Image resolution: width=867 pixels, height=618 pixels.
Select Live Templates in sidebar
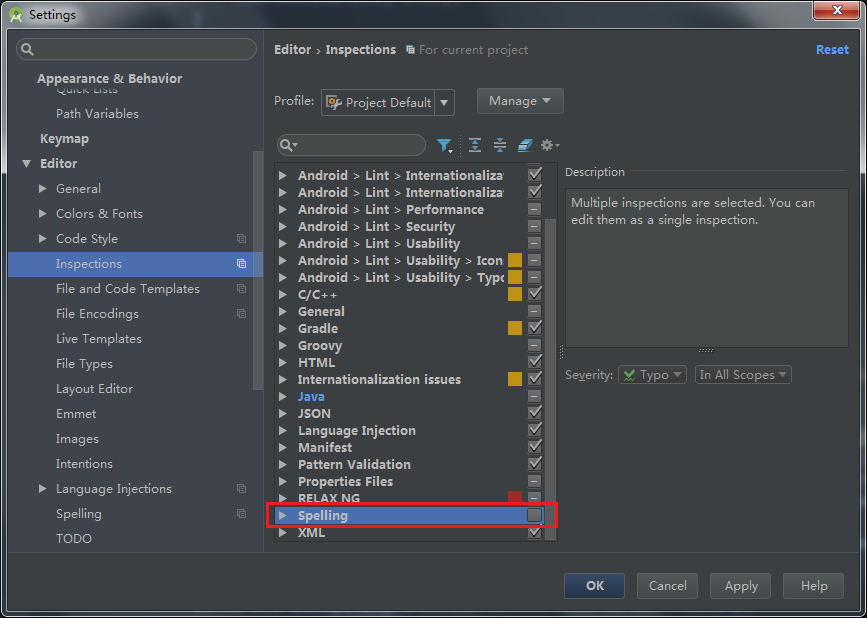click(98, 339)
